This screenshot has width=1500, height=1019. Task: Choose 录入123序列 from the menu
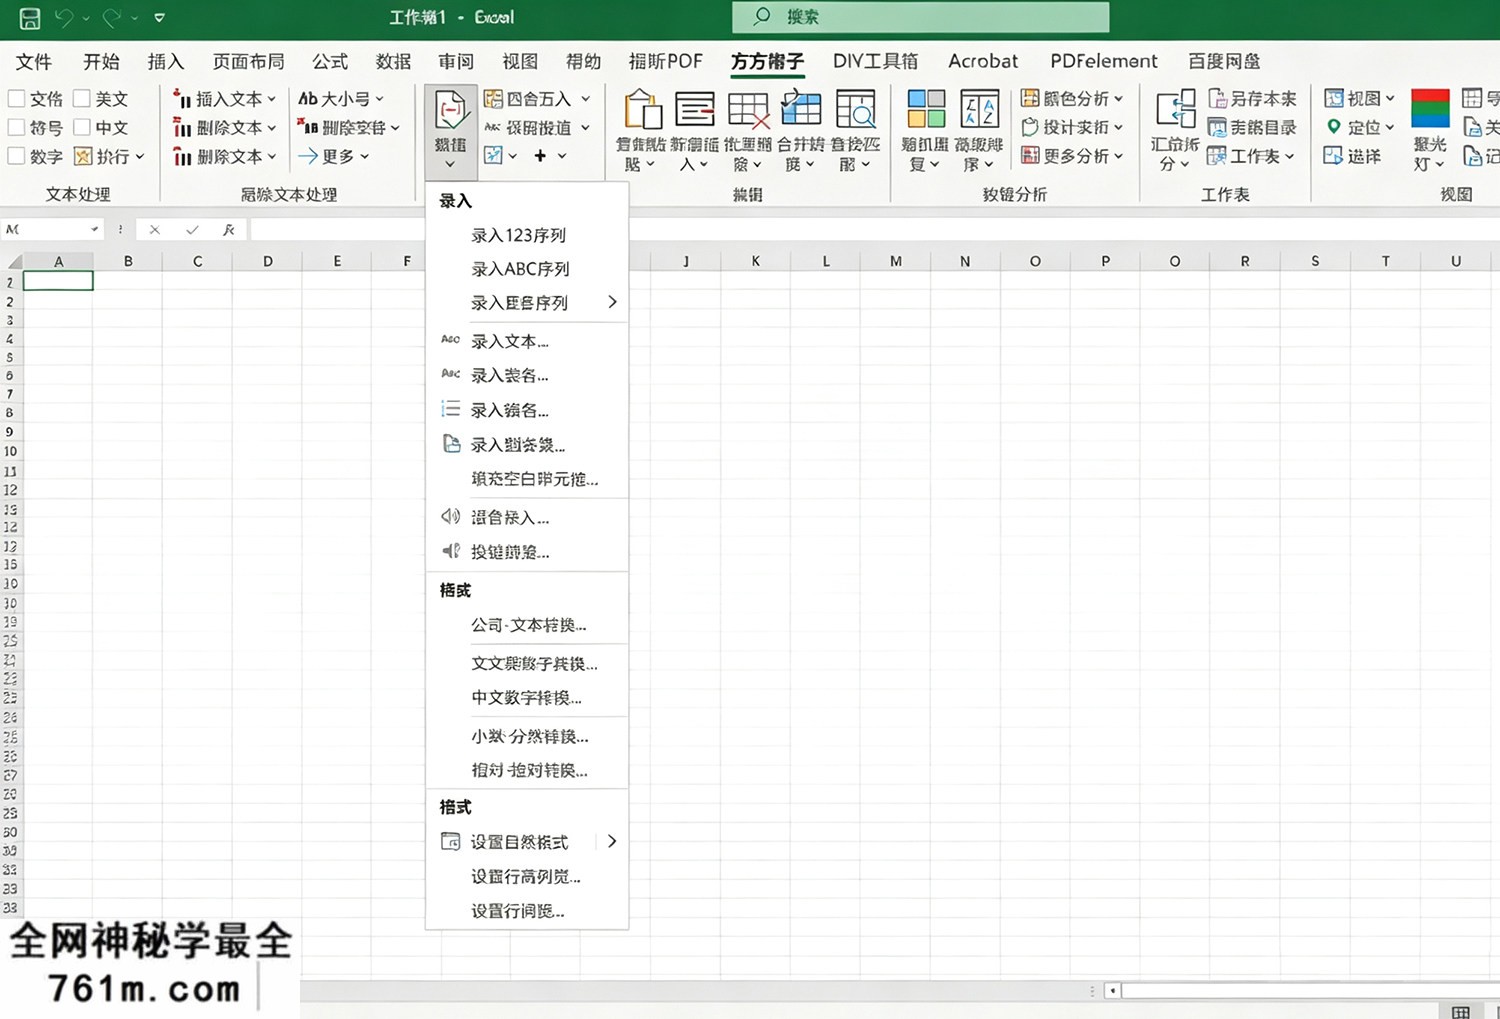[527, 235]
